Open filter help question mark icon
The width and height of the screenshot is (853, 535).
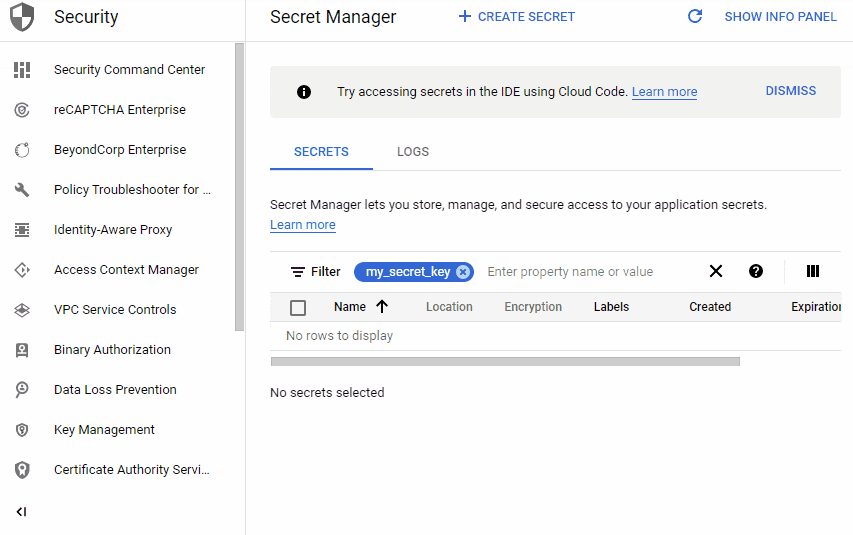pyautogui.click(x=756, y=271)
